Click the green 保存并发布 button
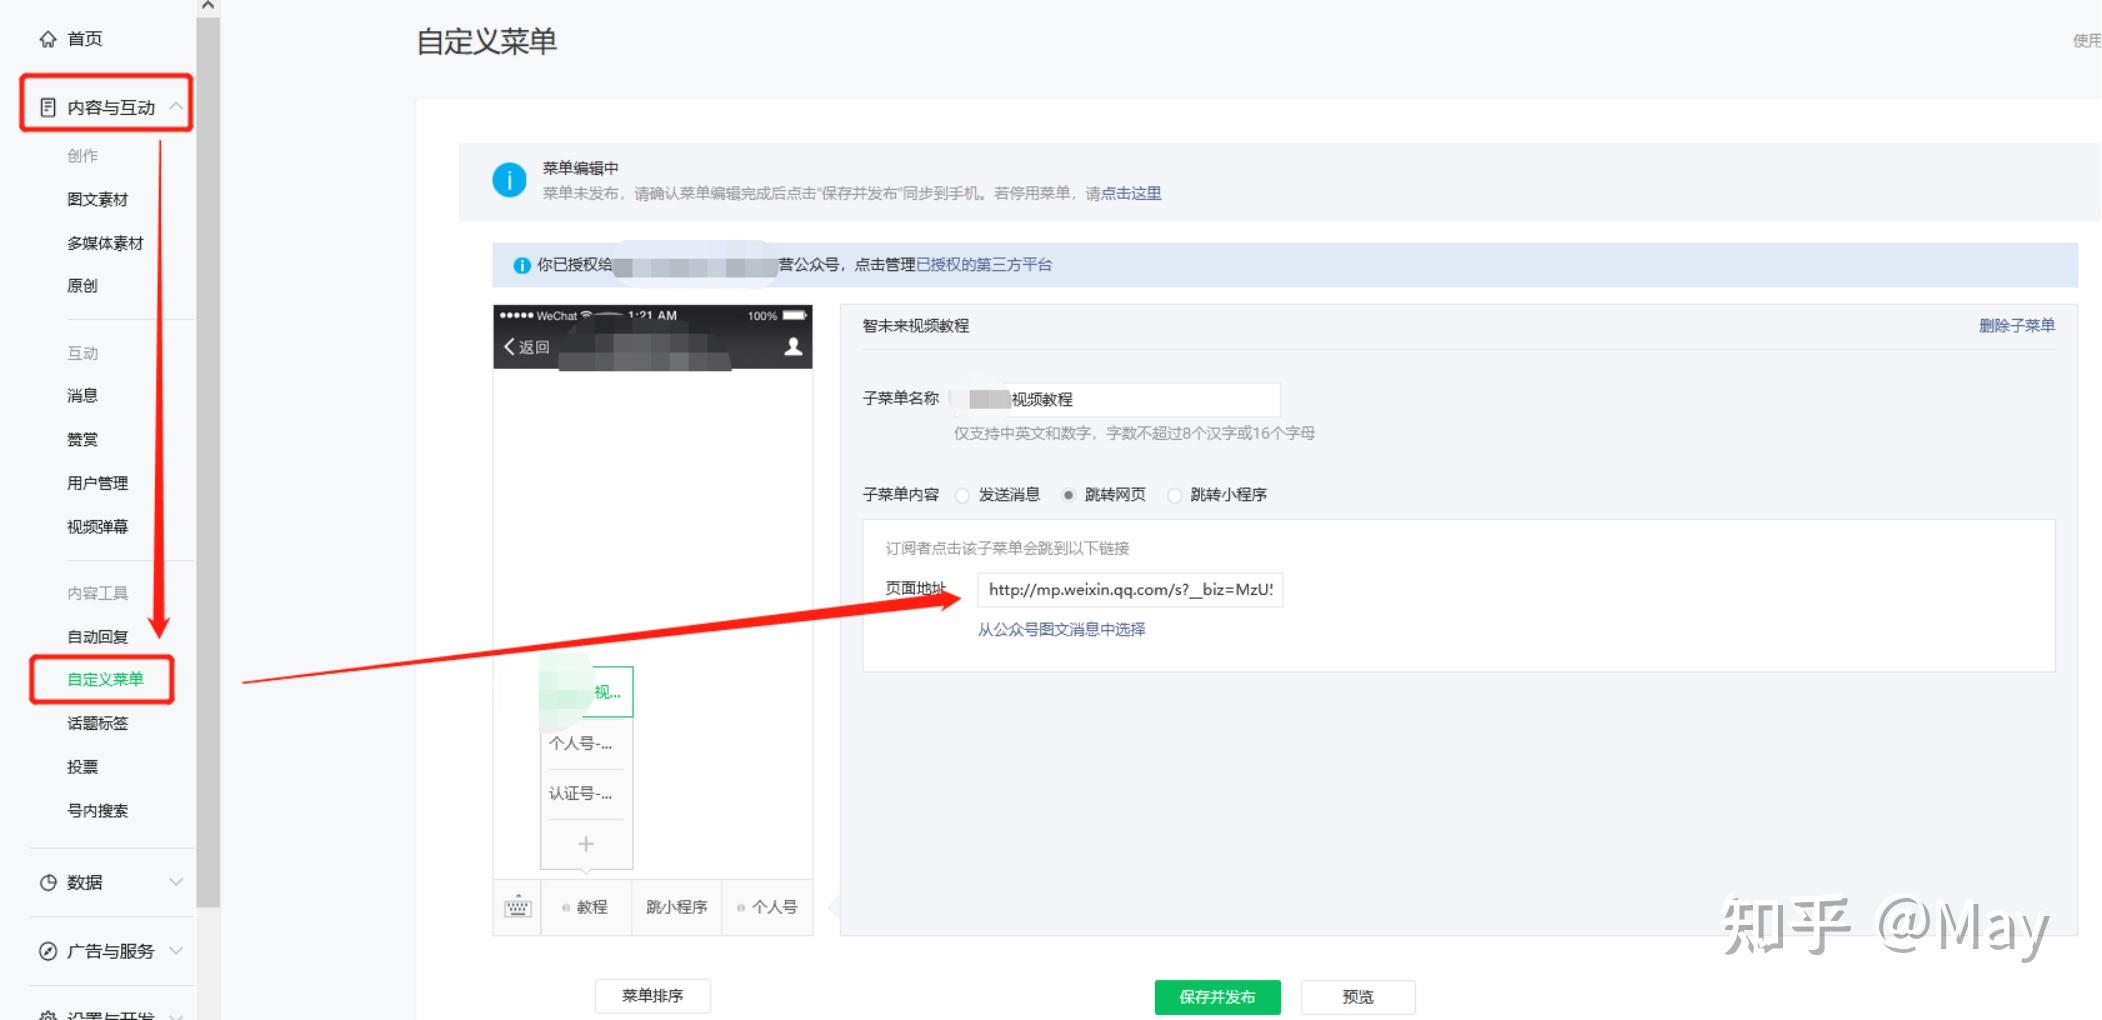This screenshot has height=1020, width=2102. (x=1217, y=997)
